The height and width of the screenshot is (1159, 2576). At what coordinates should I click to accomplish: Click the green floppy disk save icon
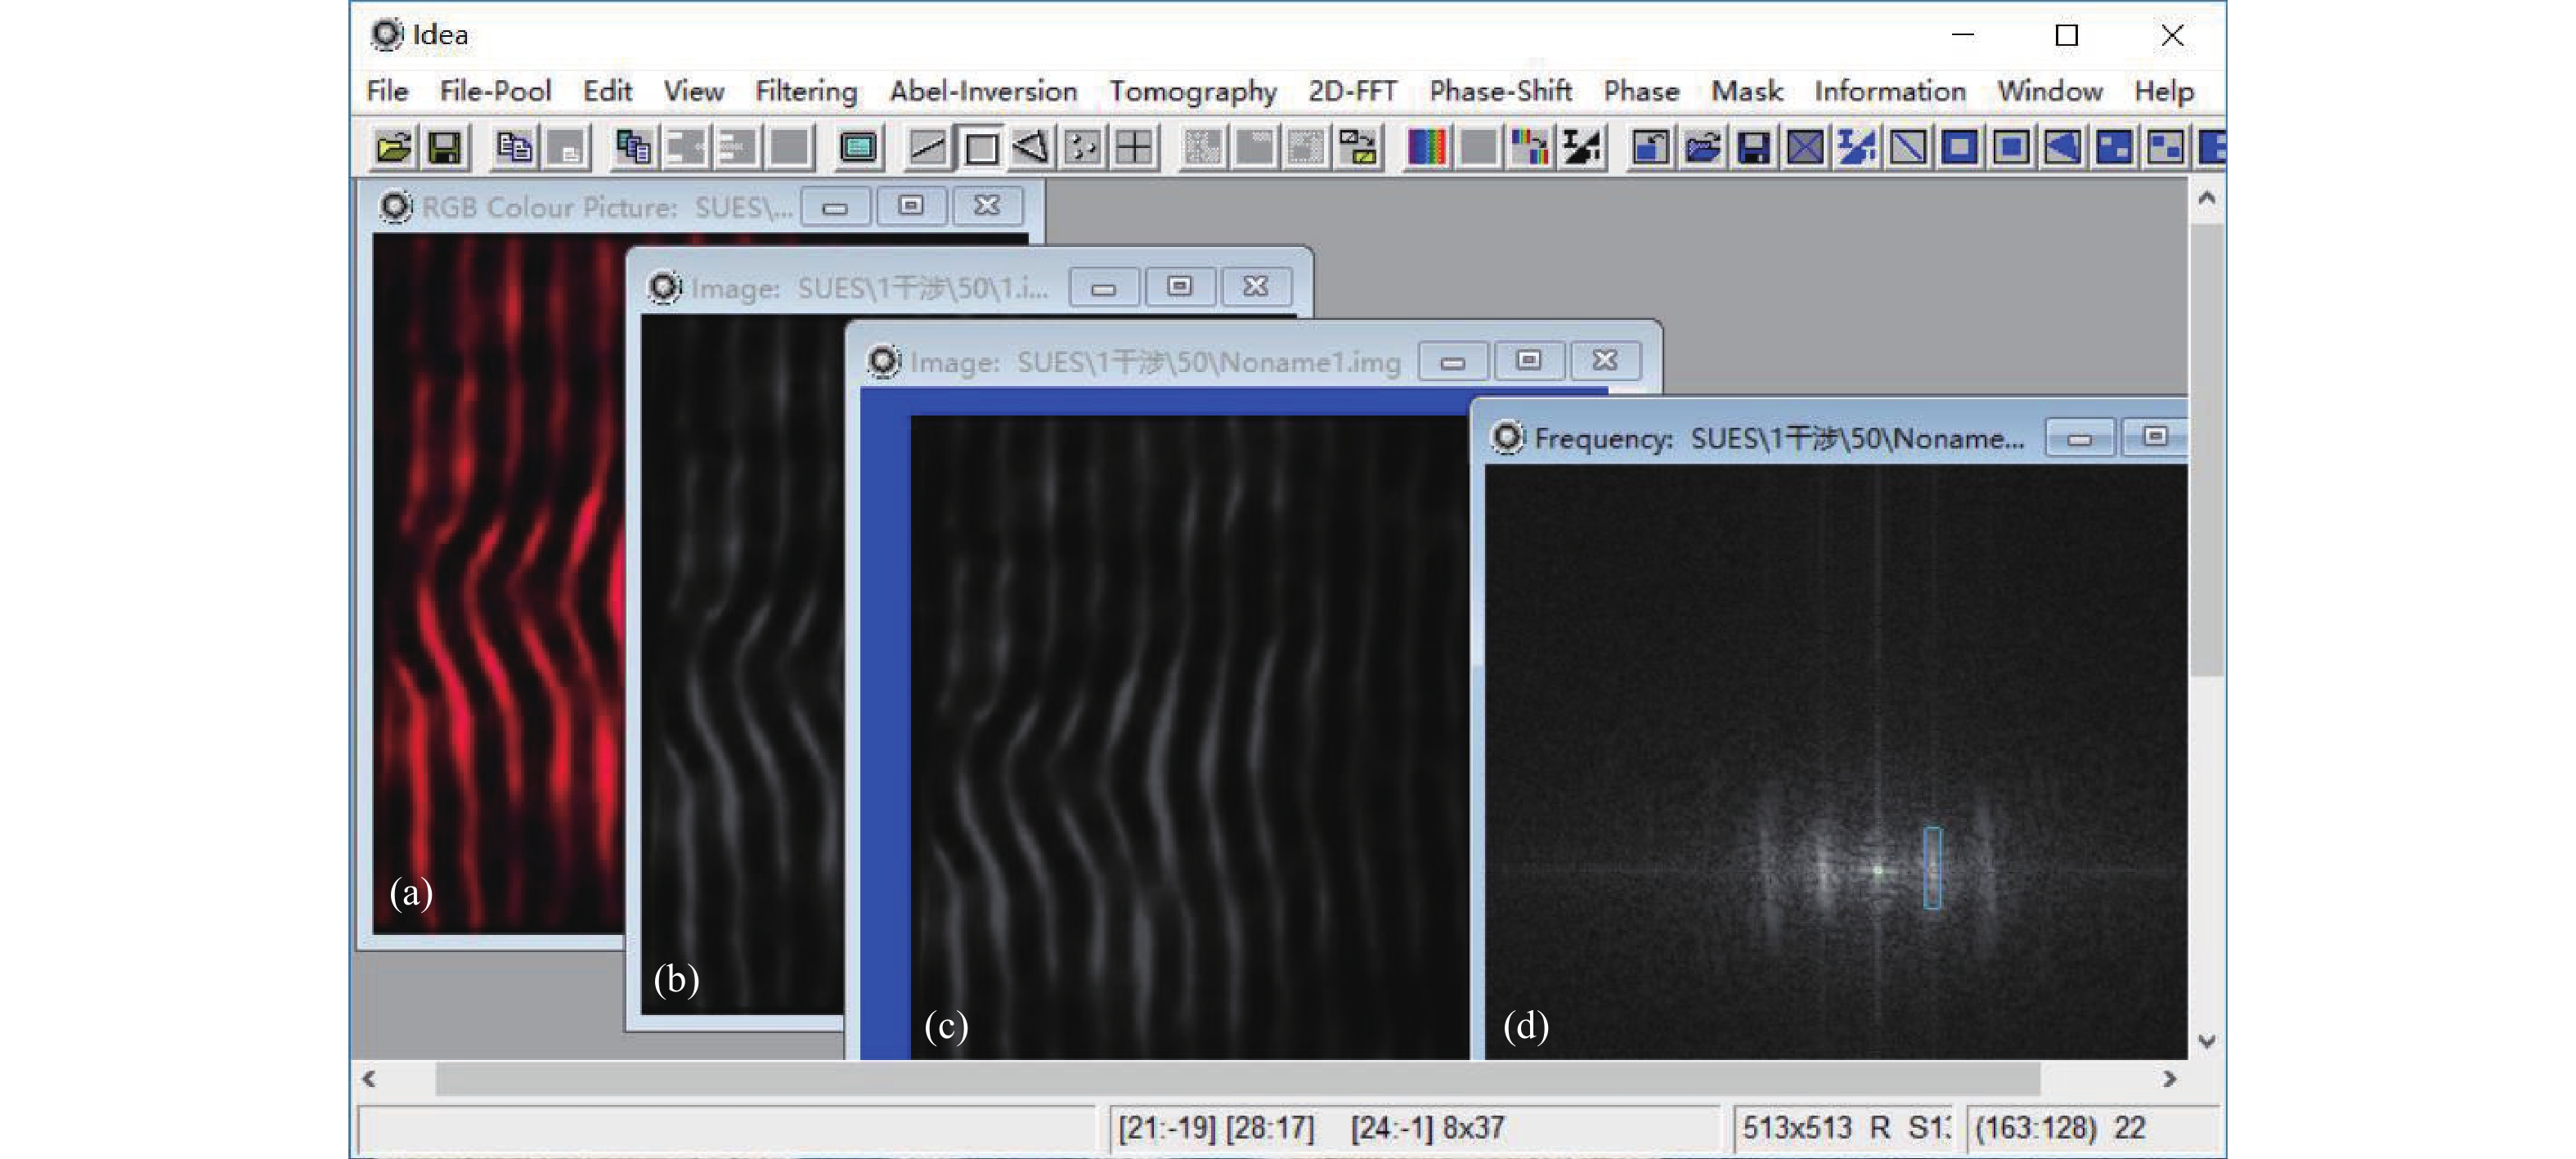point(444,148)
